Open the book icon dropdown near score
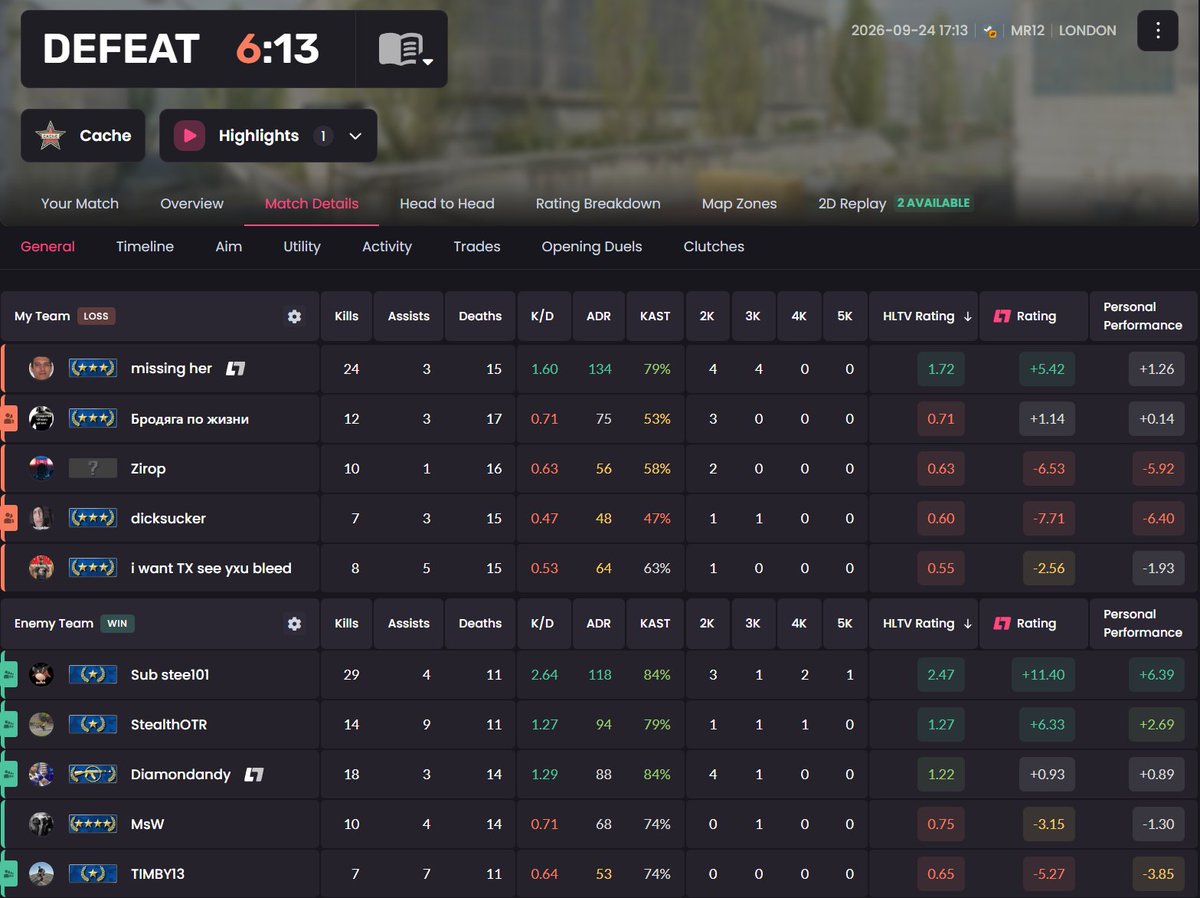1200x898 pixels. [403, 49]
